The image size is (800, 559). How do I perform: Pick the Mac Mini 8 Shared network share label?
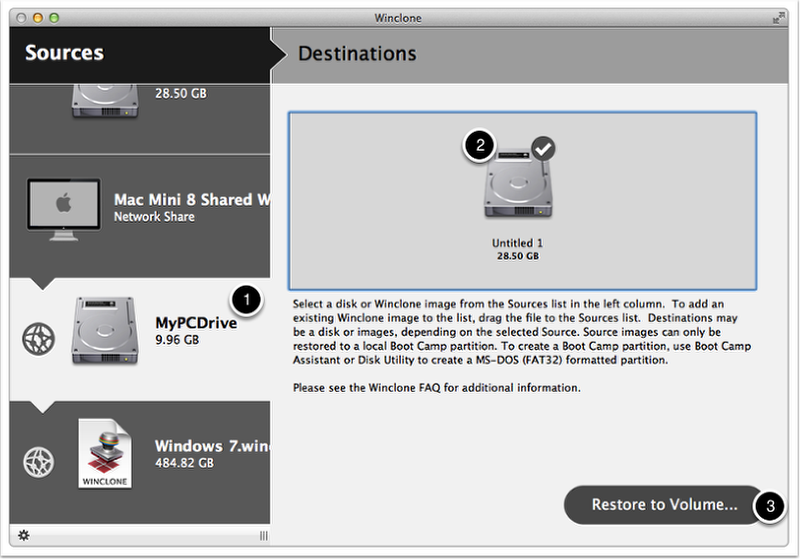[x=191, y=200]
